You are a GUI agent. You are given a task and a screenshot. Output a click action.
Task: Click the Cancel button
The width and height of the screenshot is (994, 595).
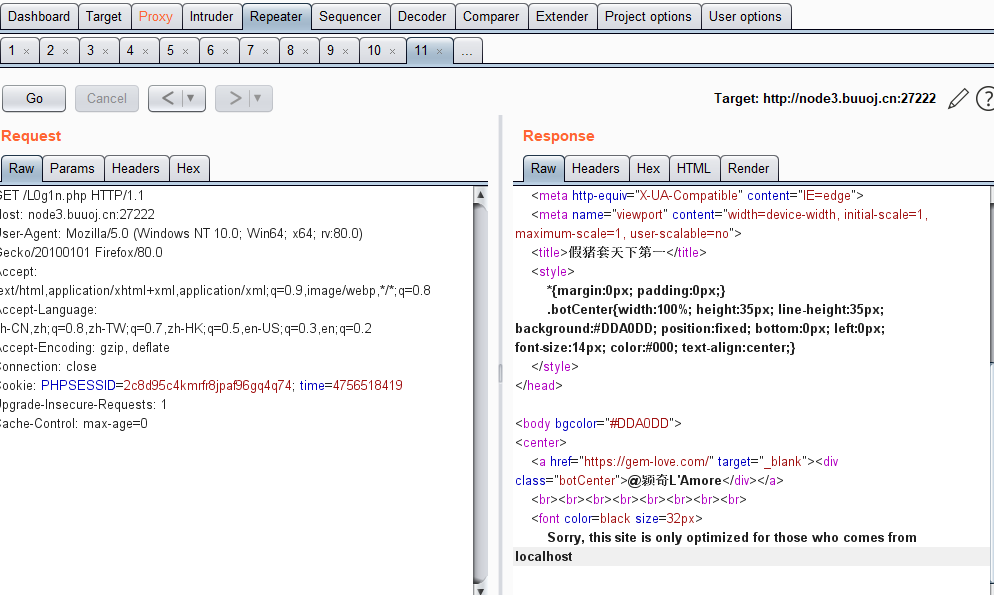coord(106,99)
